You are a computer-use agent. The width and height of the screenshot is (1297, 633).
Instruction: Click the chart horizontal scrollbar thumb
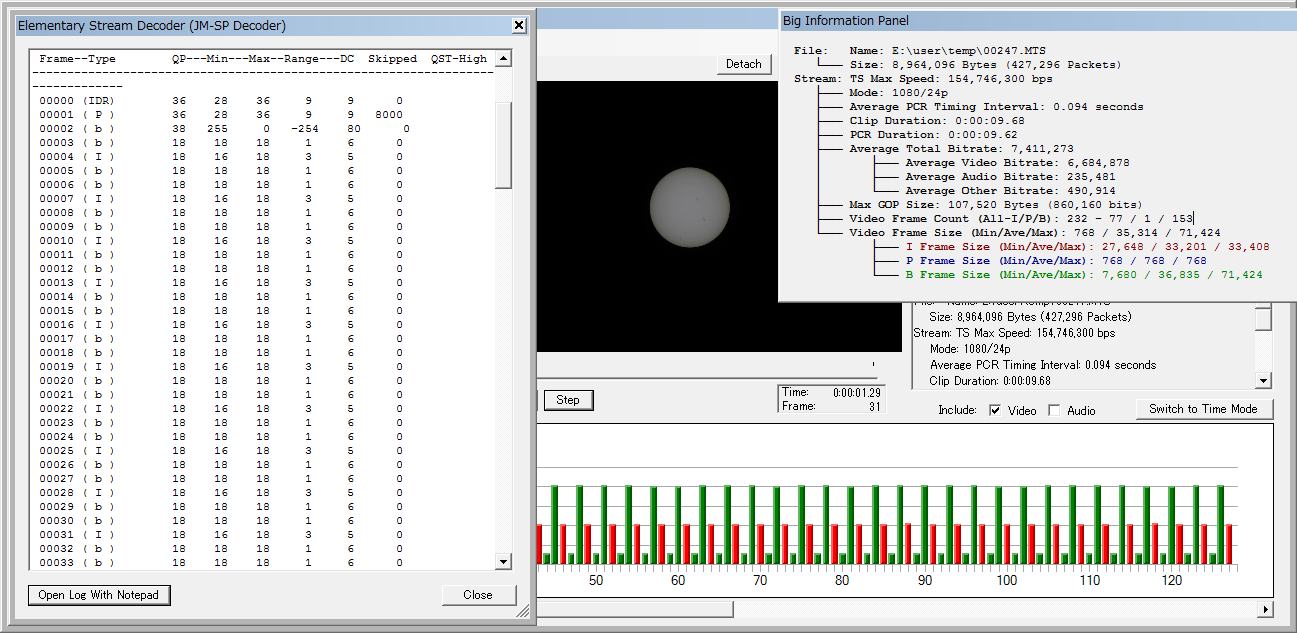634,609
